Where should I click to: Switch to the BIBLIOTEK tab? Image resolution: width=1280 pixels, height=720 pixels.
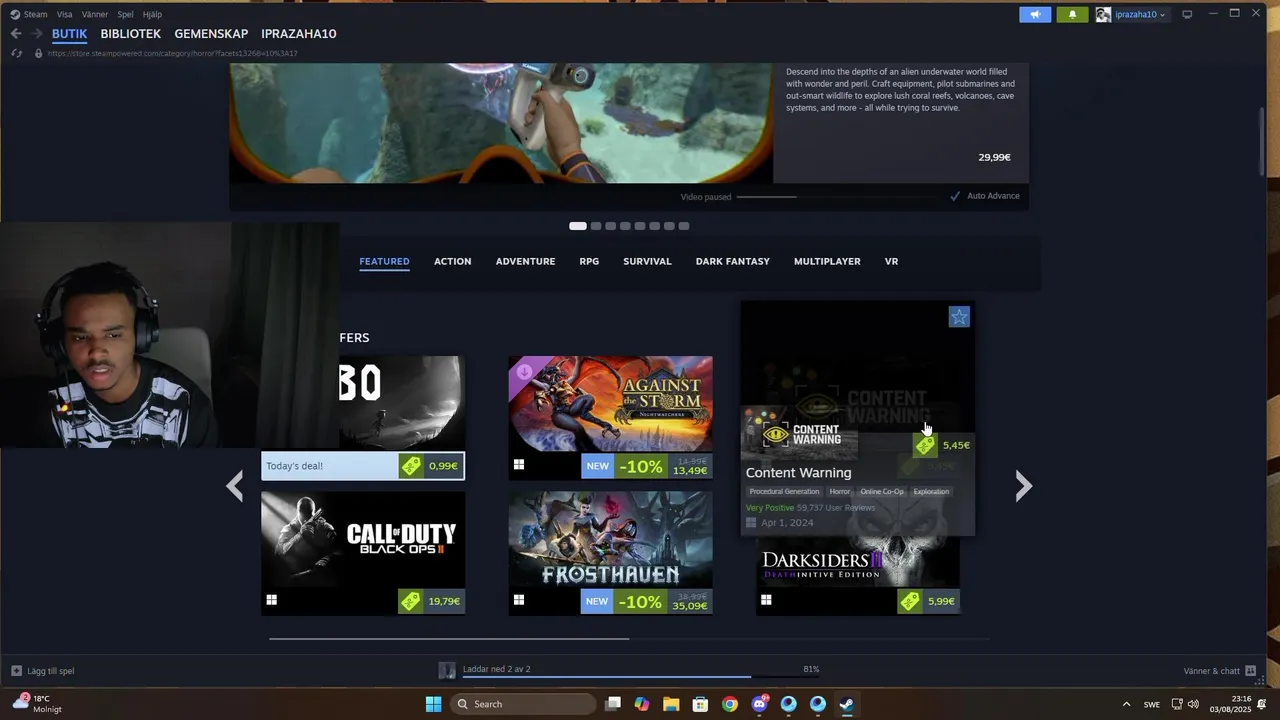(131, 34)
